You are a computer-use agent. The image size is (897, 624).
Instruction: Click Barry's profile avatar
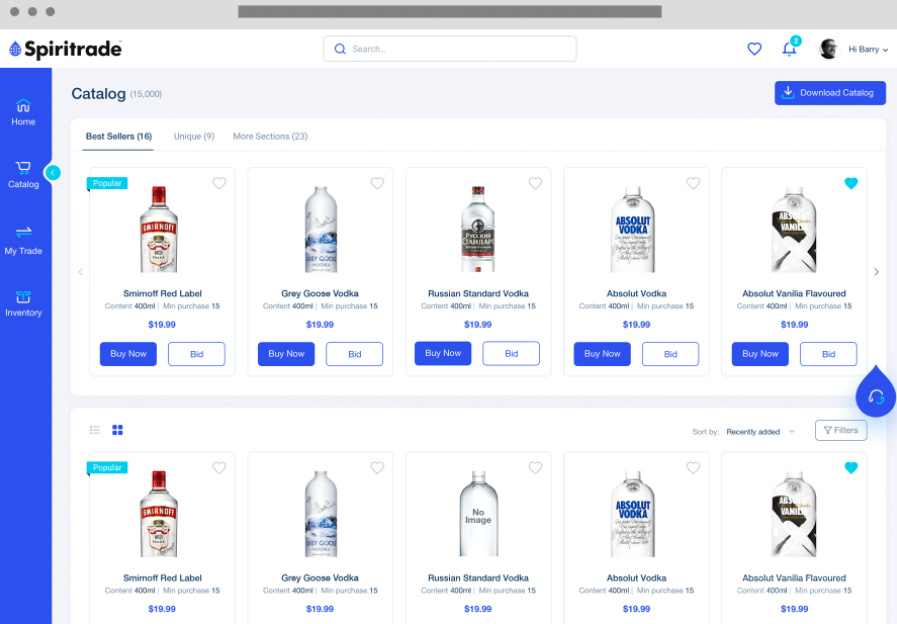click(x=828, y=49)
